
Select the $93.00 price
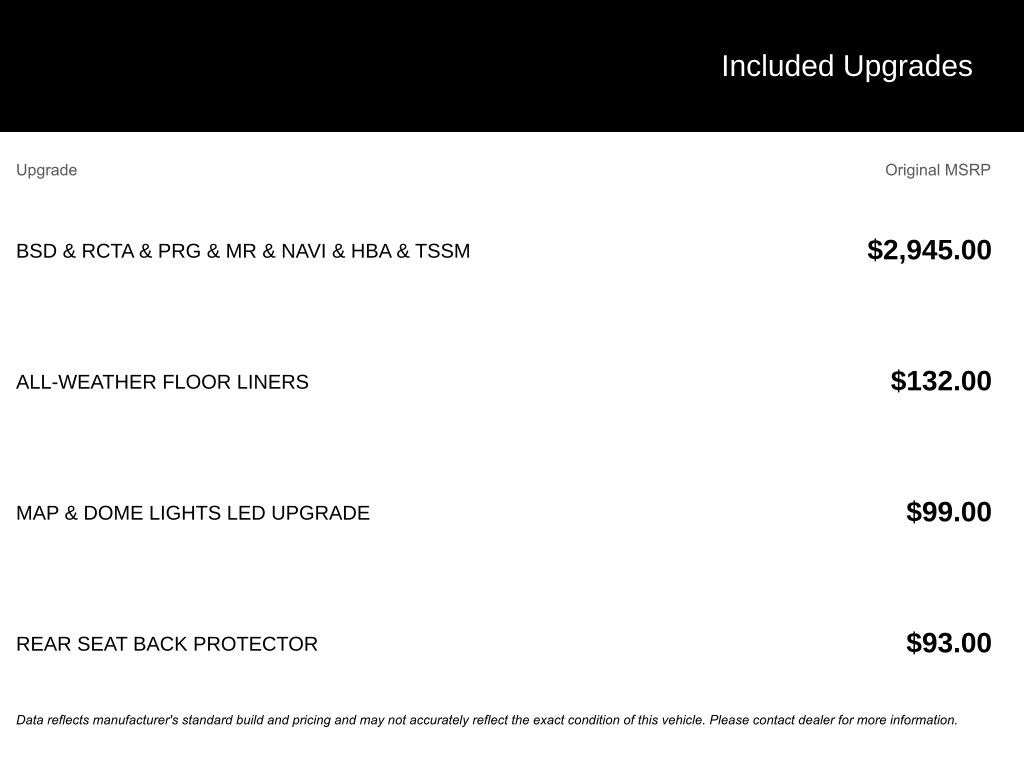[x=948, y=643]
